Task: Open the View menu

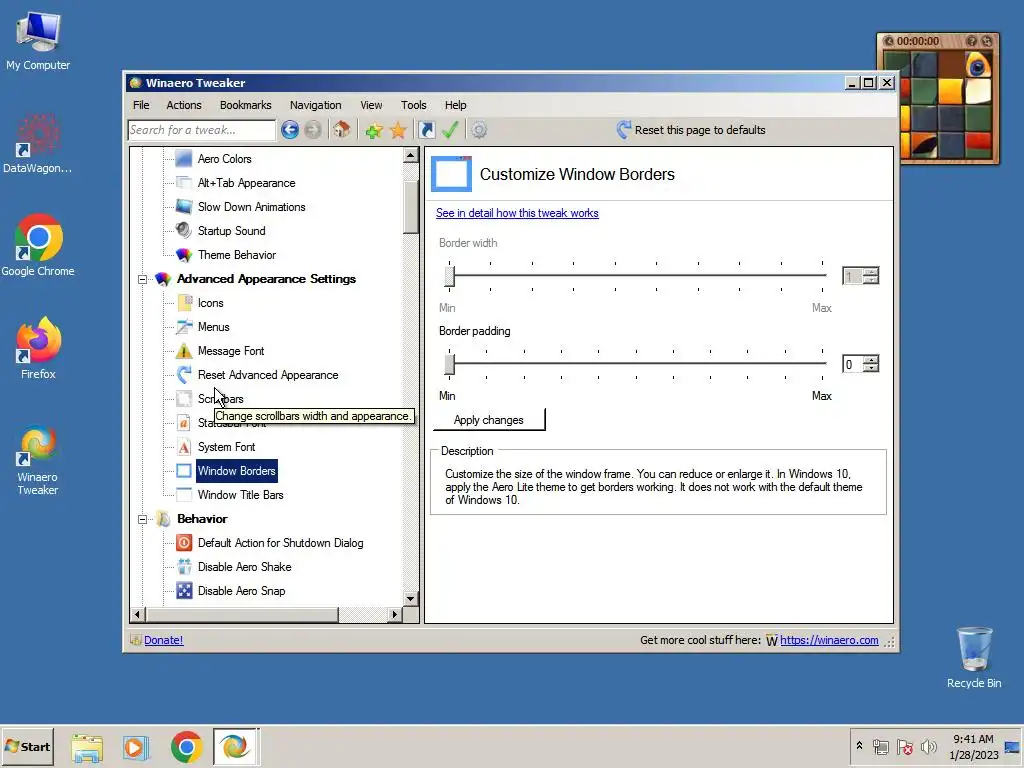Action: coord(371,105)
